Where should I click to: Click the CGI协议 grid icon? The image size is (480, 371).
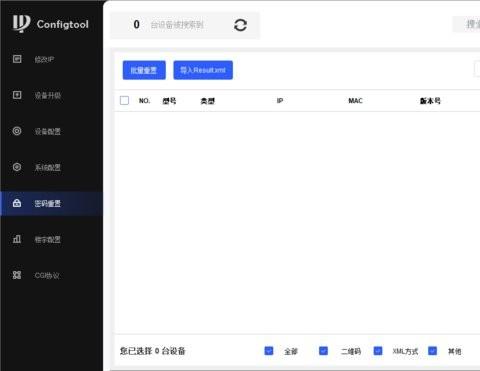[x=17, y=275]
